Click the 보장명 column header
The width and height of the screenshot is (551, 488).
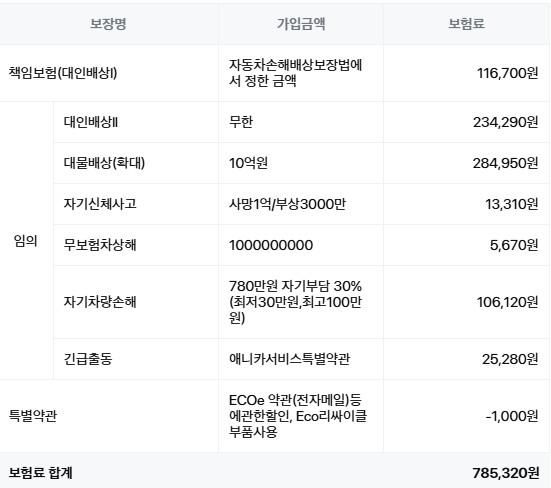(108, 24)
